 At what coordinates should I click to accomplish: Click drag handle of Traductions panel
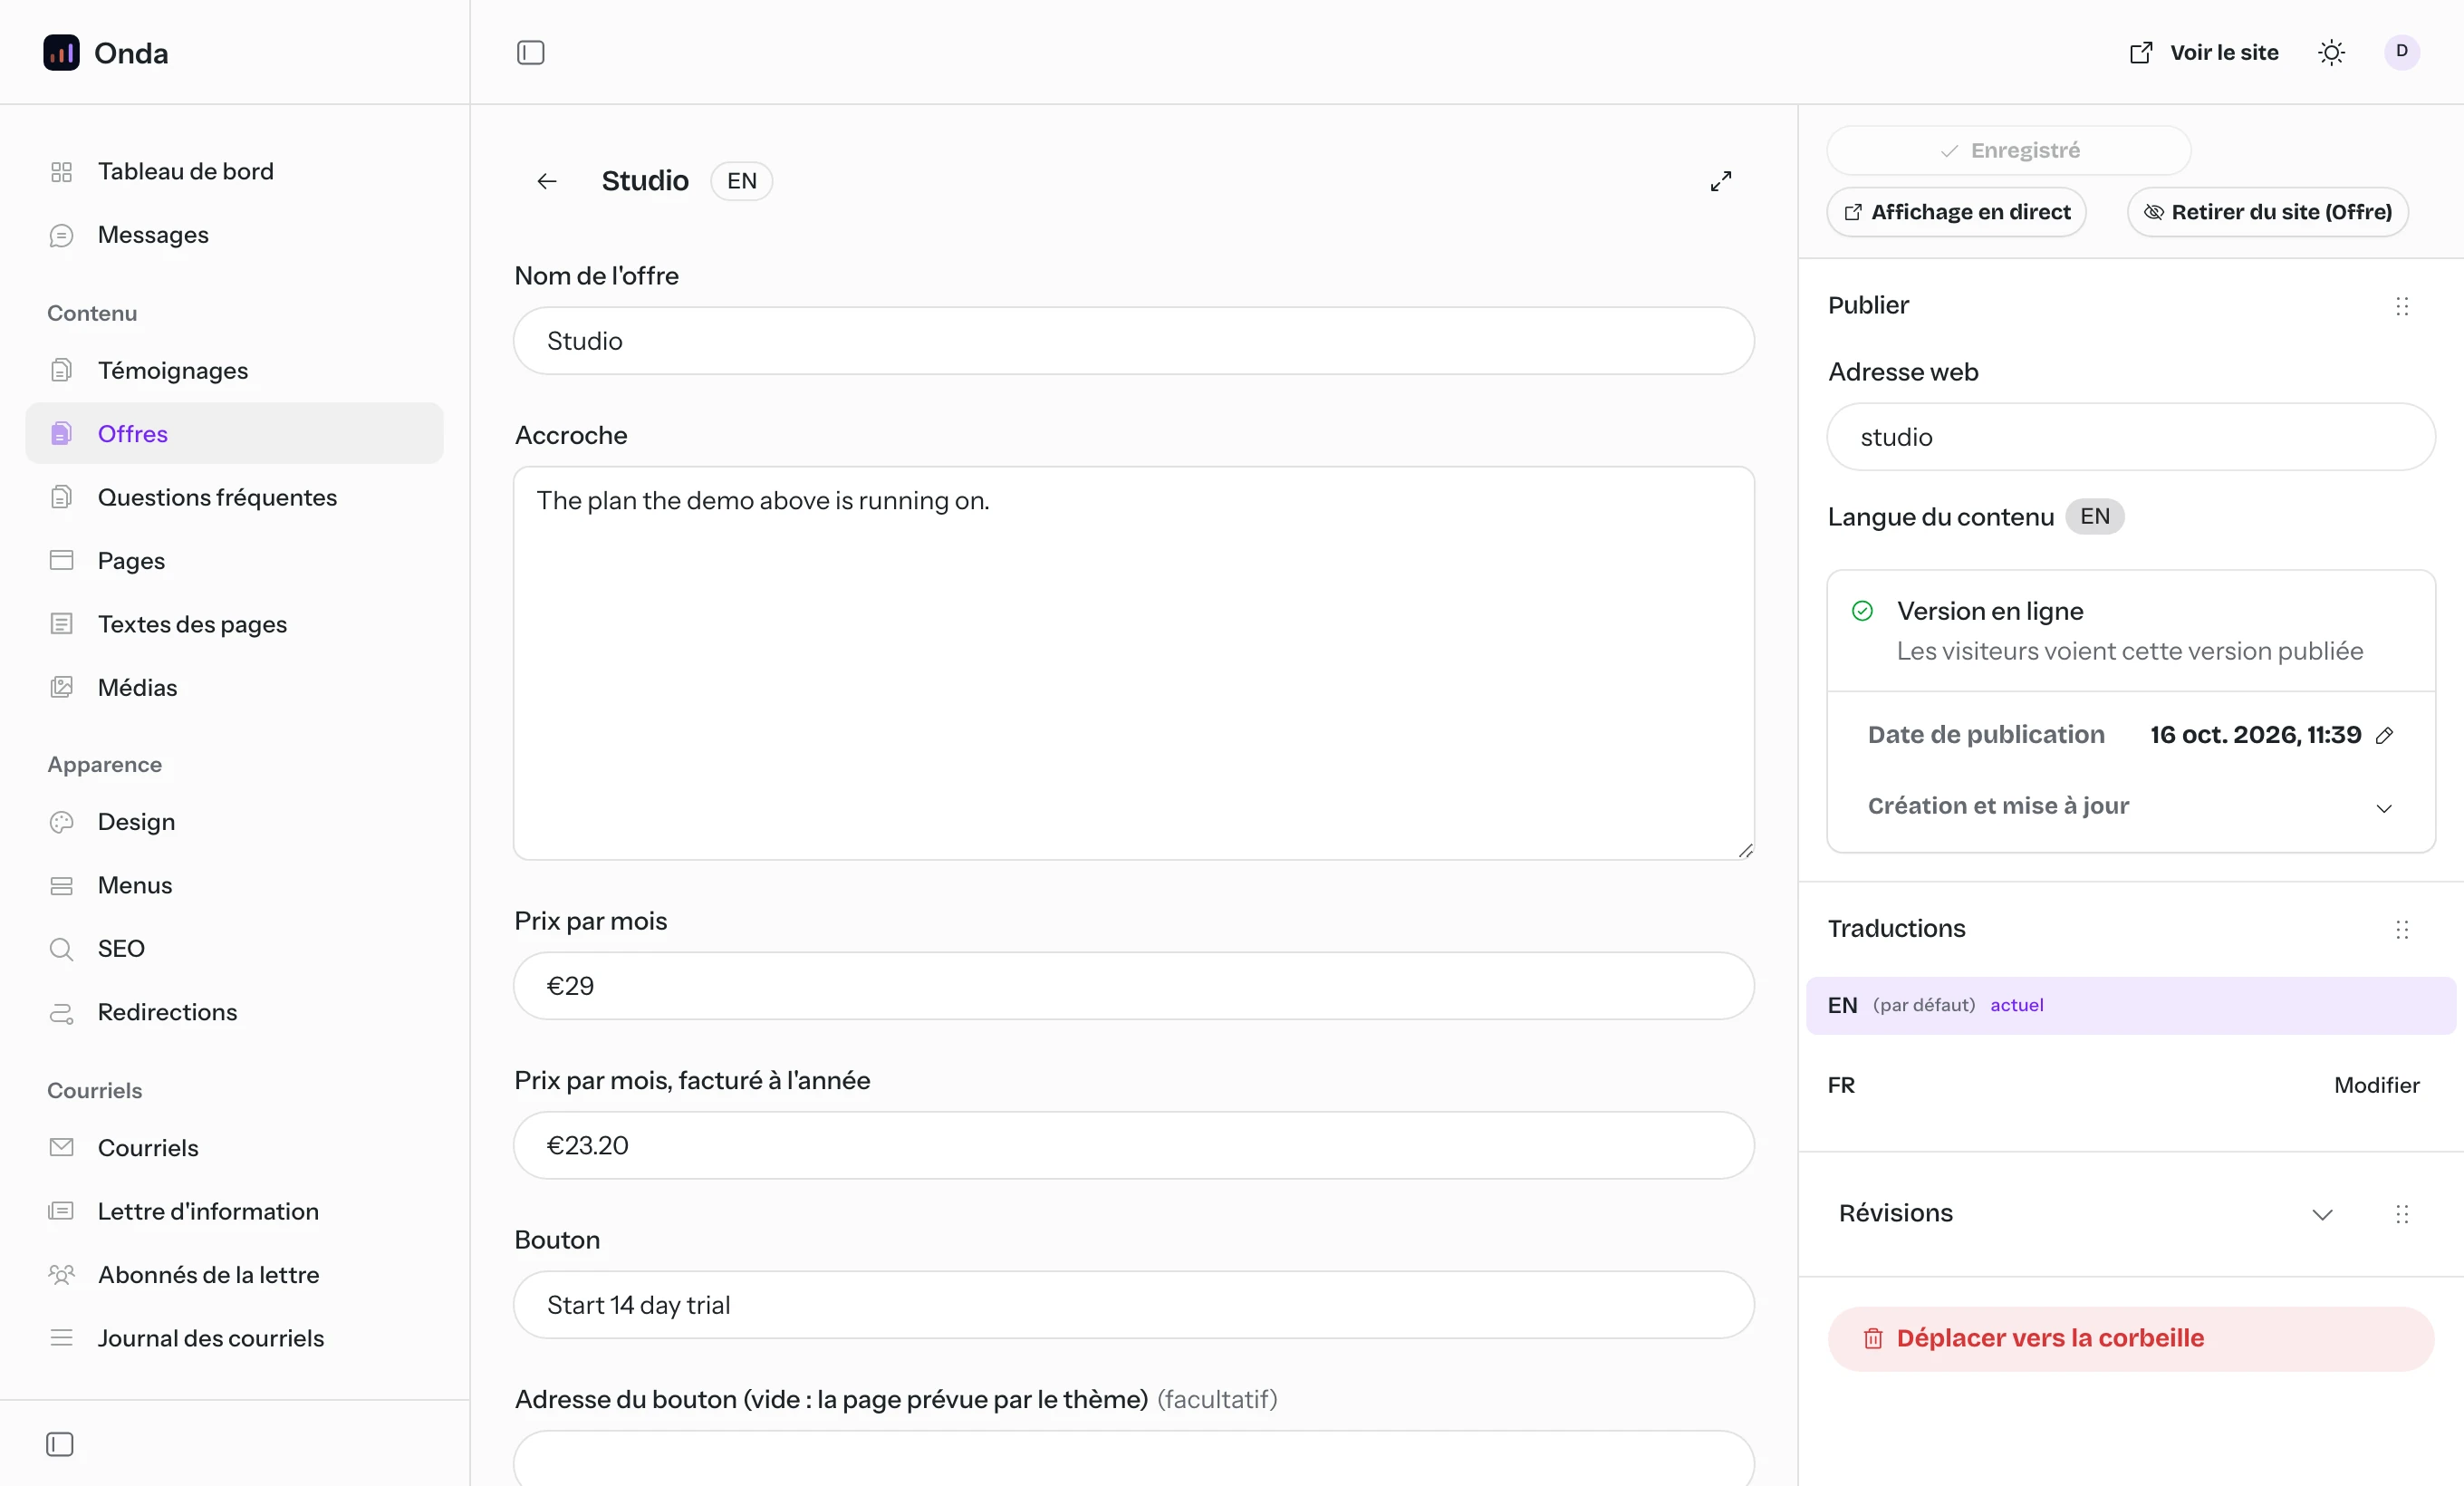2402,930
